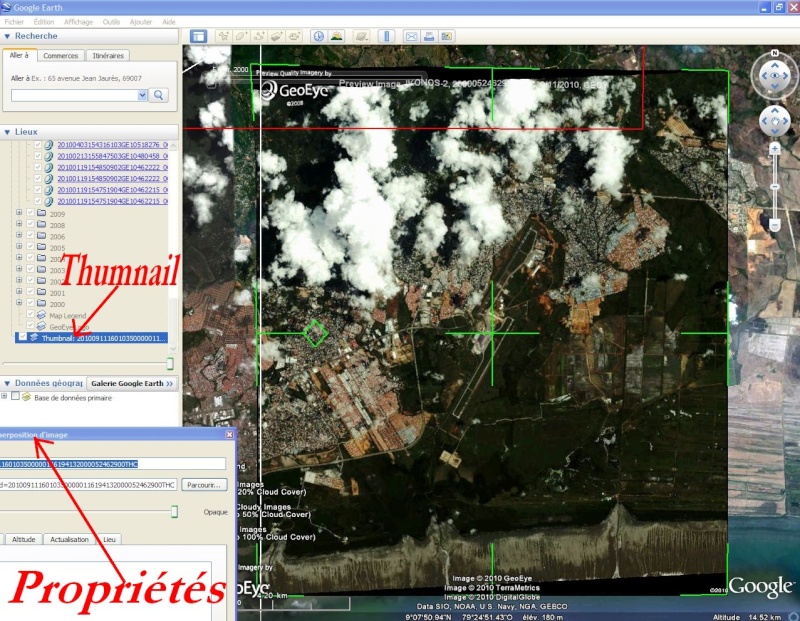Click the Print toolbar icon
Screen dimensions: 800x621
(x=429, y=36)
